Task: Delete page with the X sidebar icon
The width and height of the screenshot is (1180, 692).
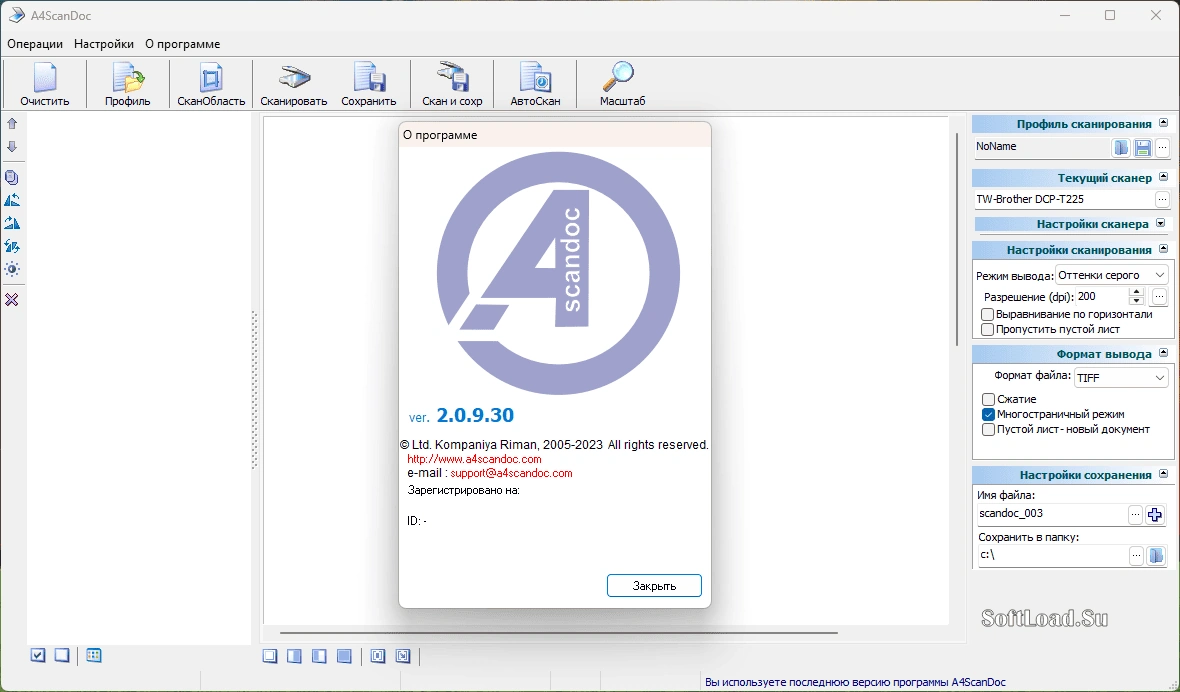Action: tap(12, 300)
